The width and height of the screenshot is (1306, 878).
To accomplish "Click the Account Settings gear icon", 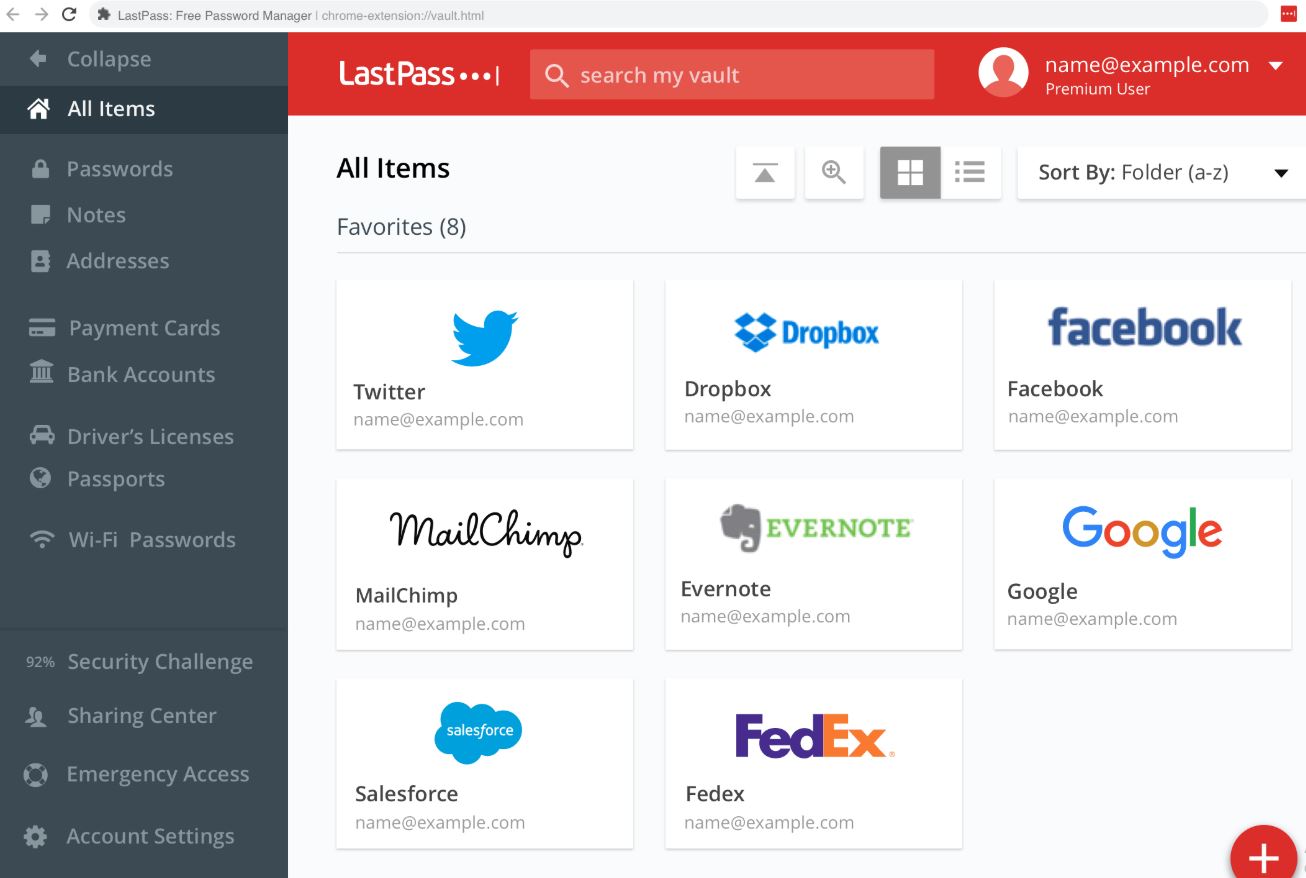I will coord(36,836).
